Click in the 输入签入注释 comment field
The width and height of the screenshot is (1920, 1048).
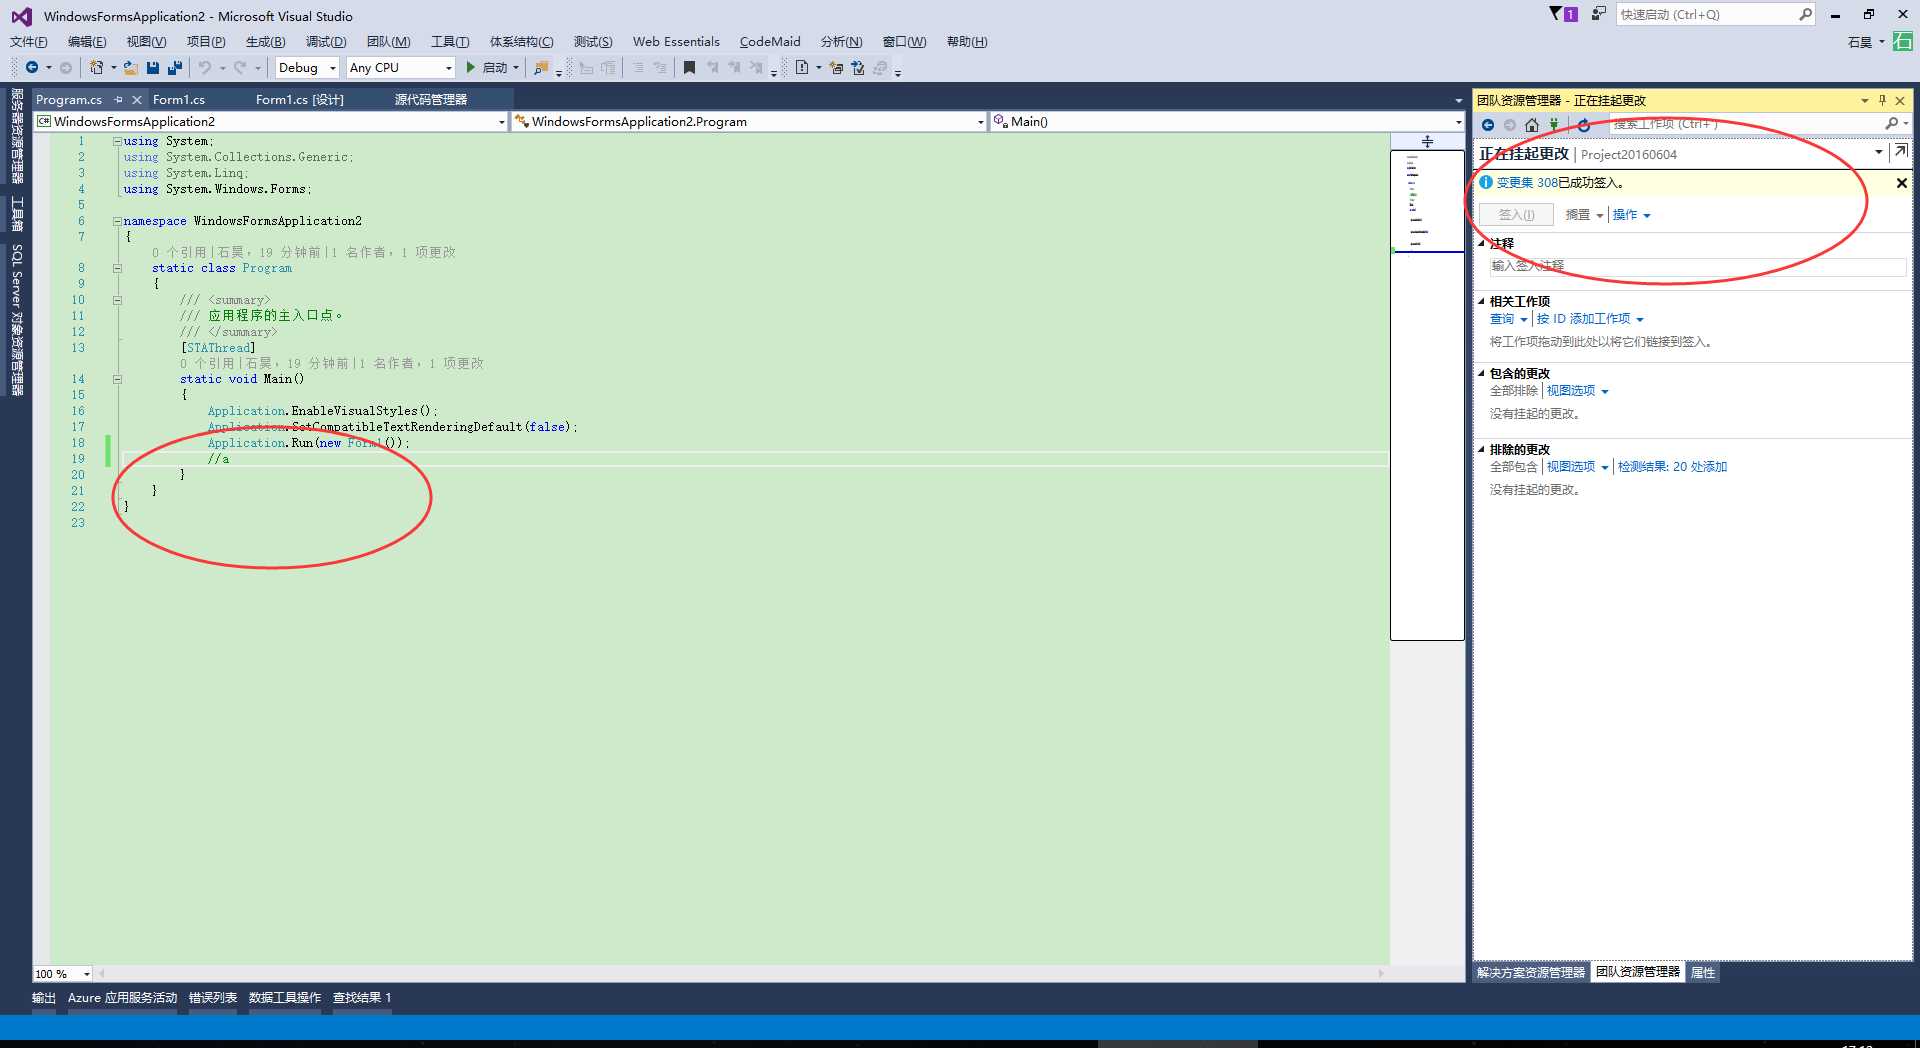coord(1698,266)
